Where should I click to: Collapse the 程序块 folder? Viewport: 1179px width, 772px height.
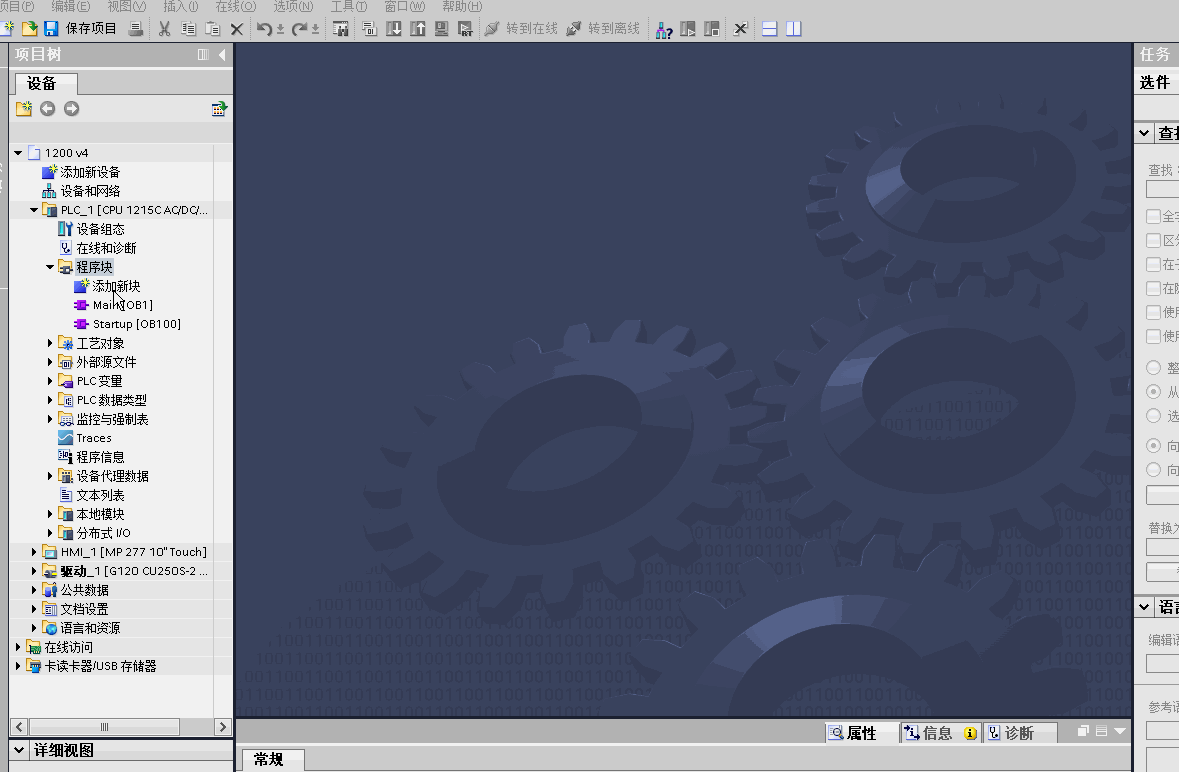click(x=50, y=267)
